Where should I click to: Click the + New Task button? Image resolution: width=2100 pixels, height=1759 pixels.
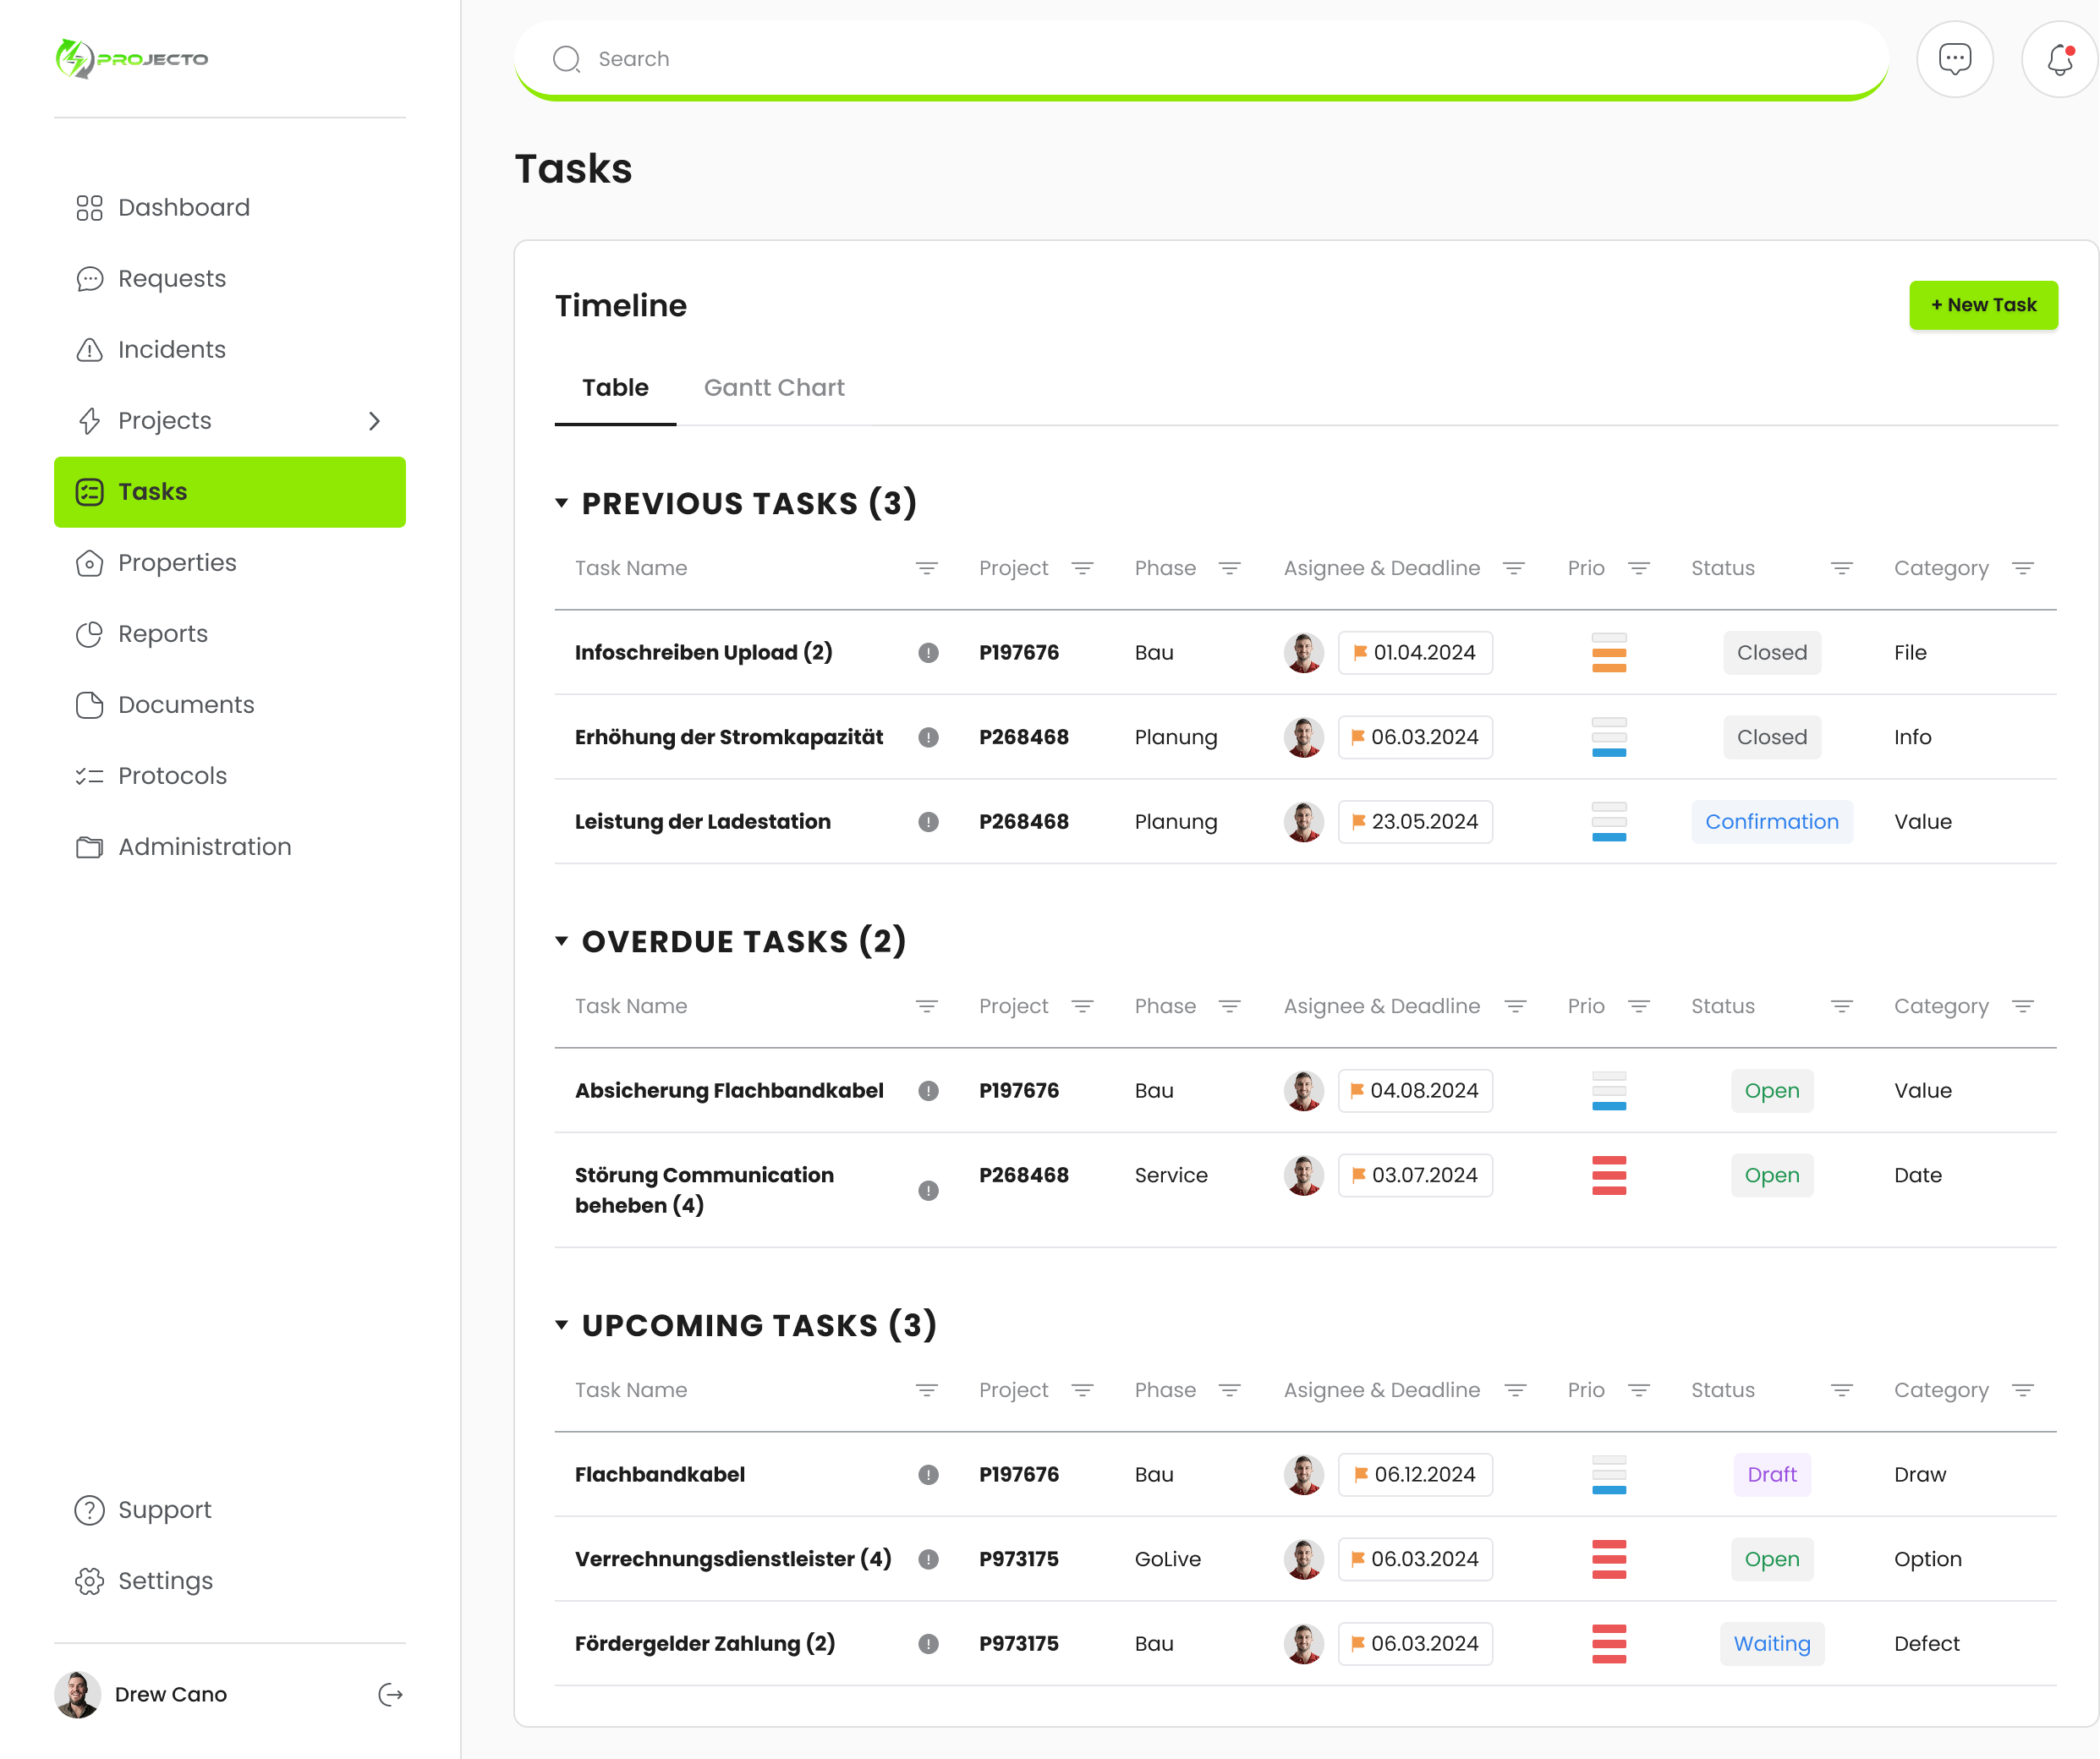click(1983, 305)
